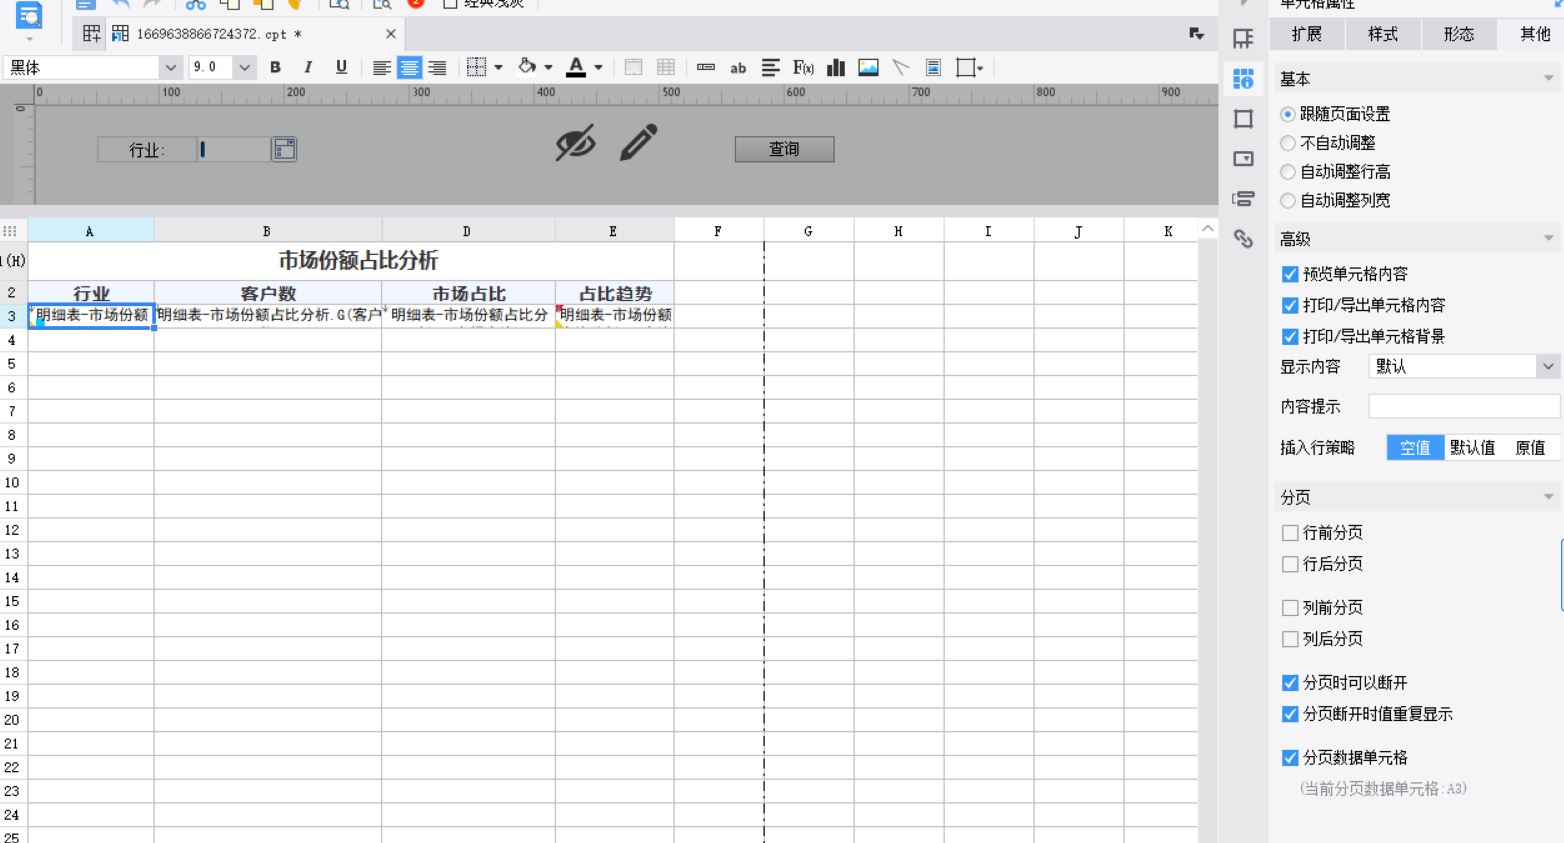Uncheck 分页时可以断开 checkbox
Image resolution: width=1564 pixels, height=843 pixels.
coord(1290,683)
